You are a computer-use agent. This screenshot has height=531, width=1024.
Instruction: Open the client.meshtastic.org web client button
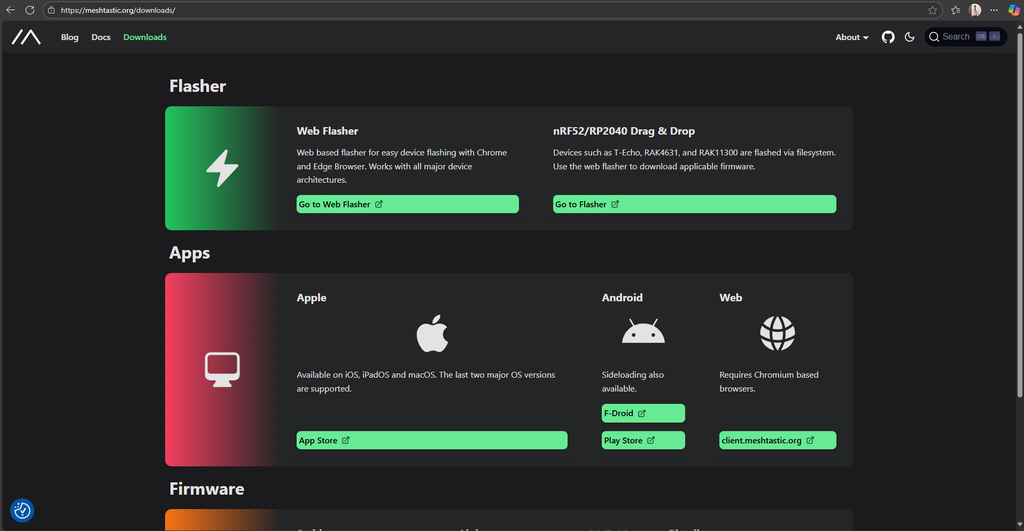(777, 440)
